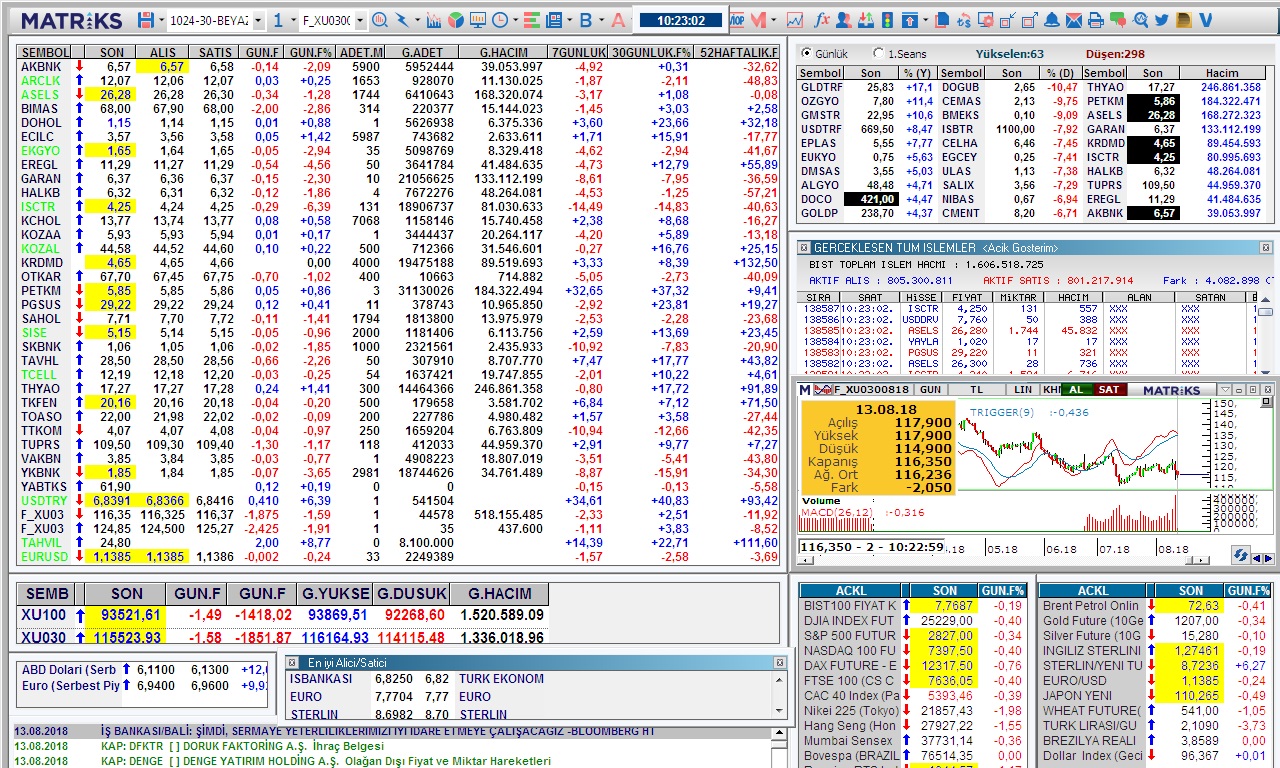Click the blue clock icon
The width and height of the screenshot is (1280, 768).
[500, 20]
